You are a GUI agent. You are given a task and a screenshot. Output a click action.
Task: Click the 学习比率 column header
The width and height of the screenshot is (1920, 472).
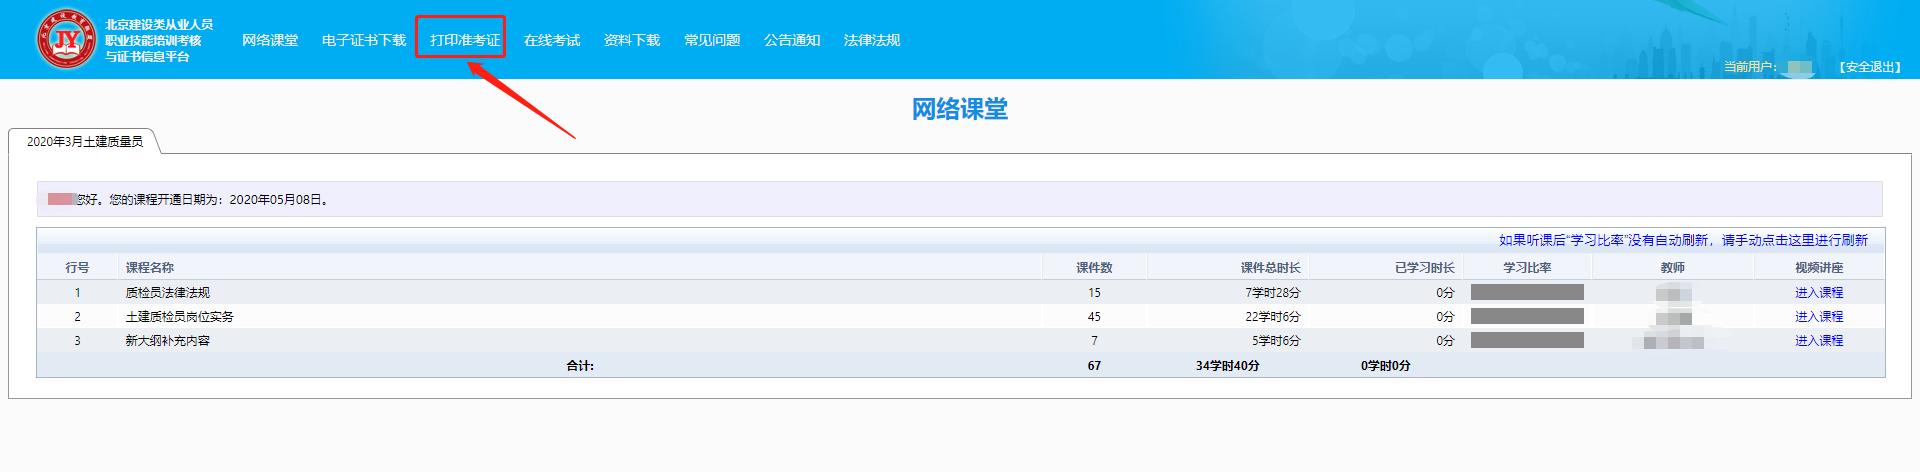point(1527,268)
